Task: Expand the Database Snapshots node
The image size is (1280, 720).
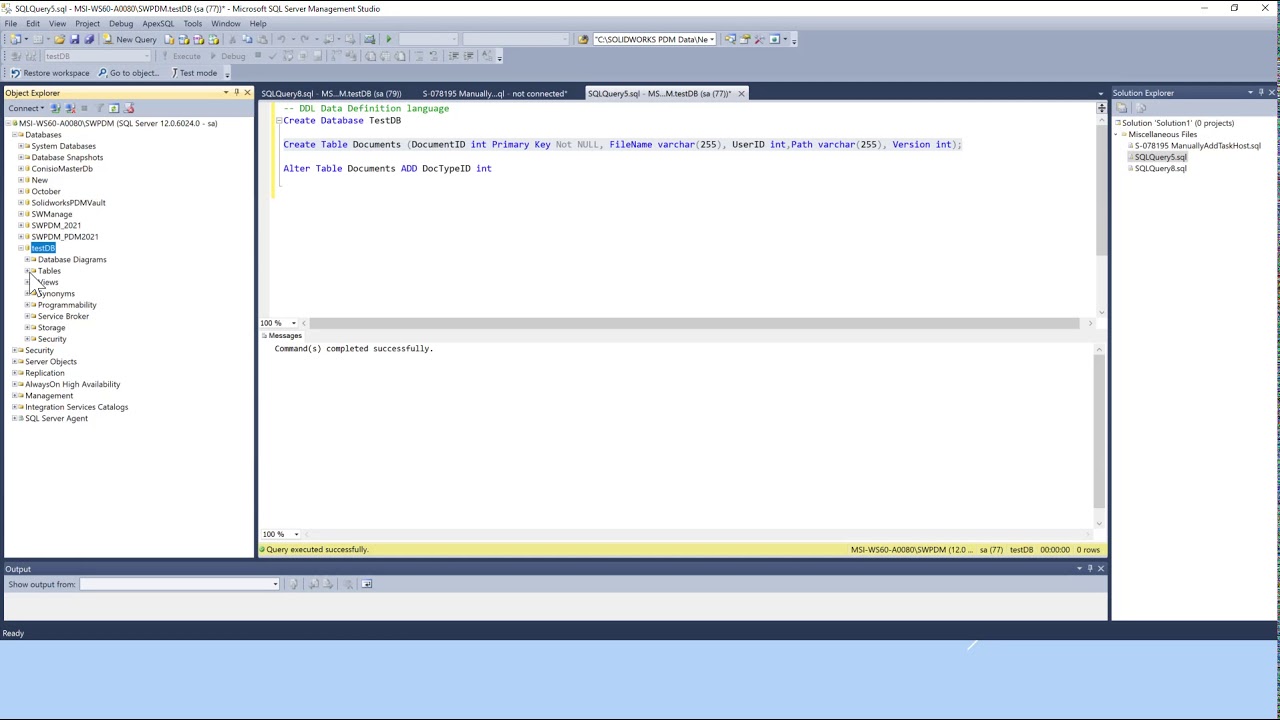Action: click(x=21, y=157)
